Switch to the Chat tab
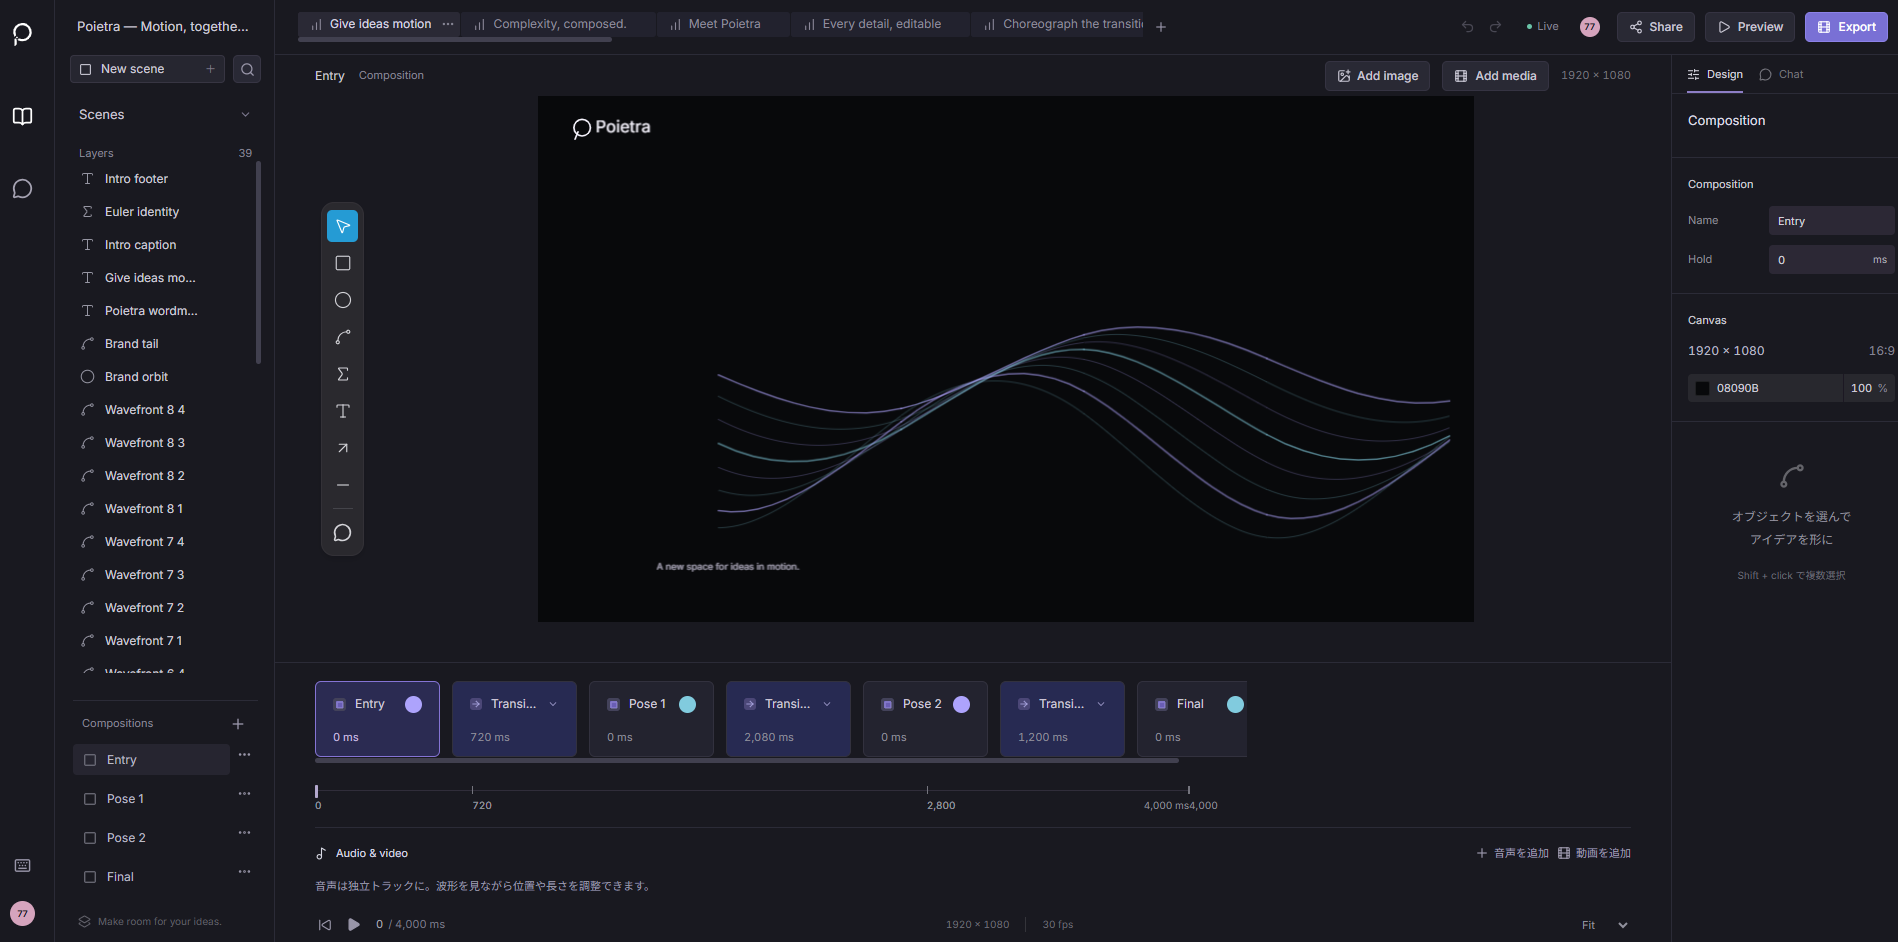1898x942 pixels. pos(1781,74)
